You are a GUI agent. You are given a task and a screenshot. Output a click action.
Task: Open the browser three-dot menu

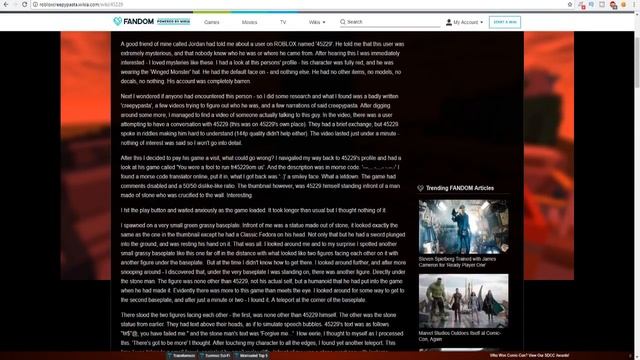(x=634, y=4)
